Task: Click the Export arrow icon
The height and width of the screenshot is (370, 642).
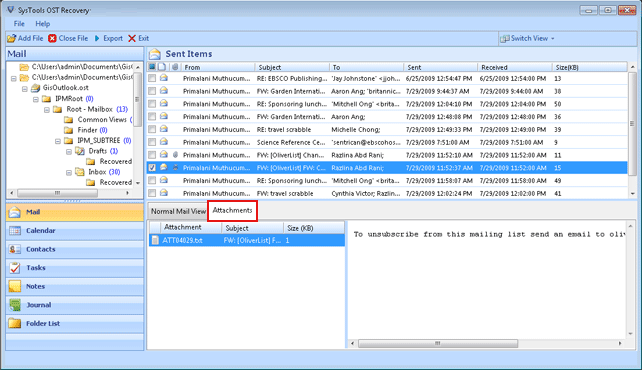Action: point(97,38)
